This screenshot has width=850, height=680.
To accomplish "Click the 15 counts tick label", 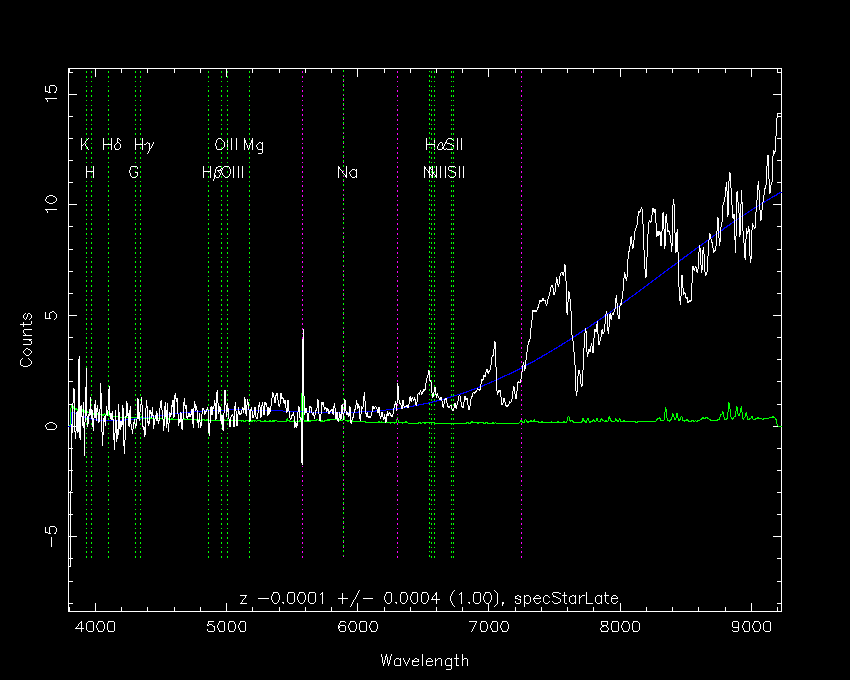I will point(50,94).
